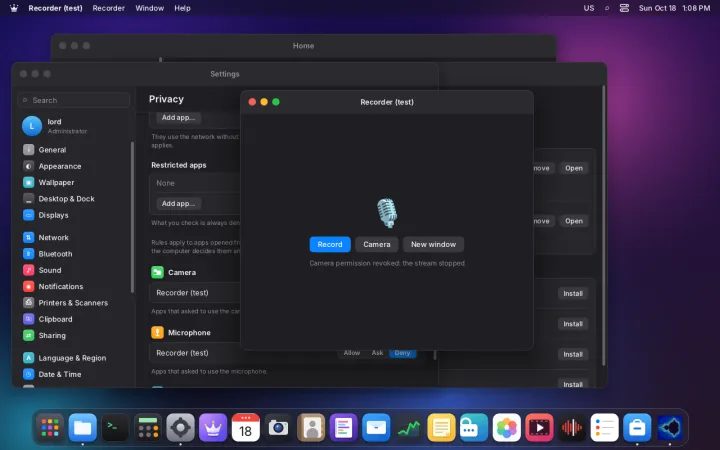720x450 pixels.
Task: Open Launchpad from the dock
Action: click(x=50, y=428)
